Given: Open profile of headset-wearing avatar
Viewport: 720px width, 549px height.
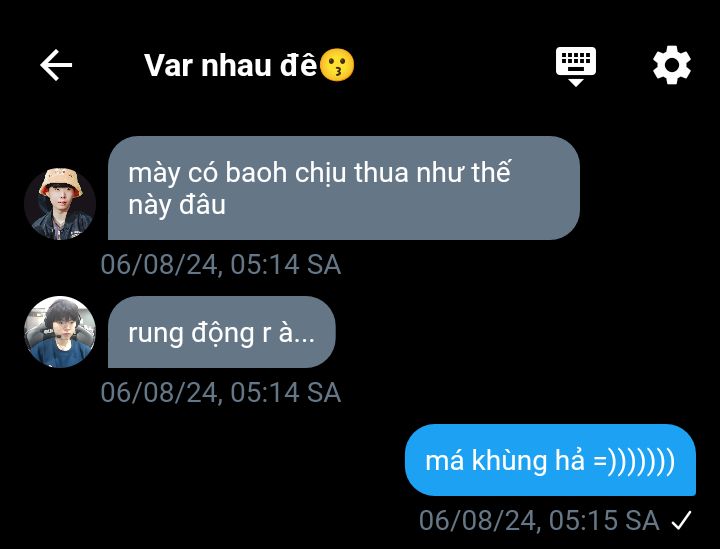Looking at the screenshot, I should (60, 332).
